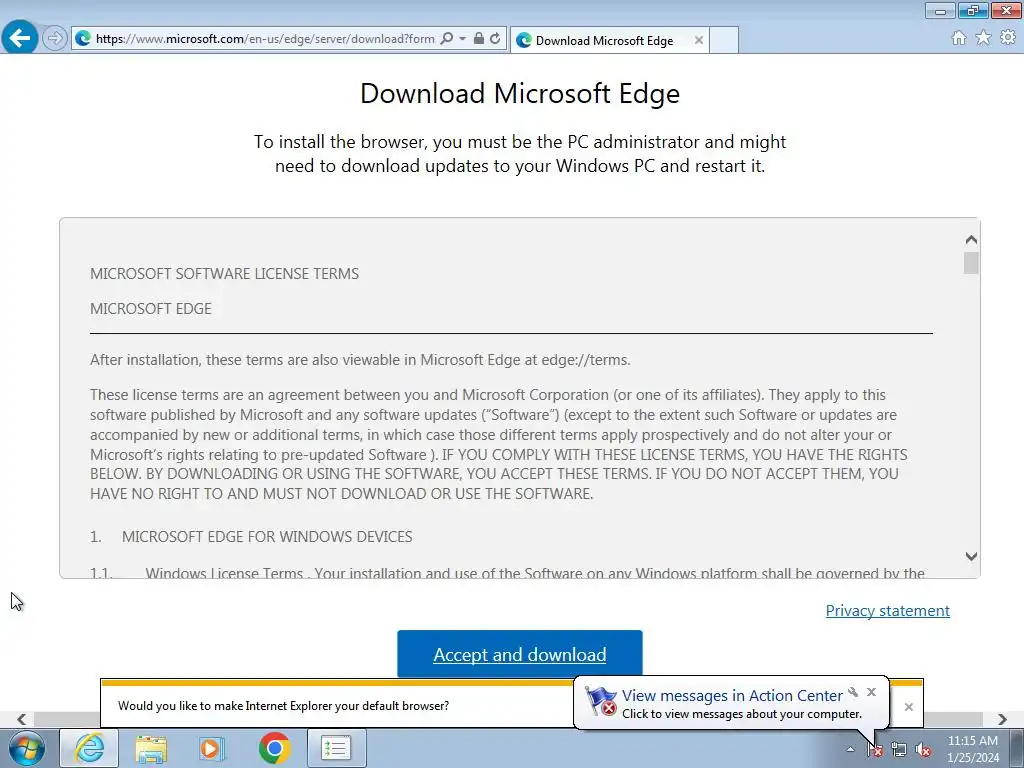Click the Action Center flag tray icon
Viewport: 1024px width, 768px height.
[x=875, y=750]
